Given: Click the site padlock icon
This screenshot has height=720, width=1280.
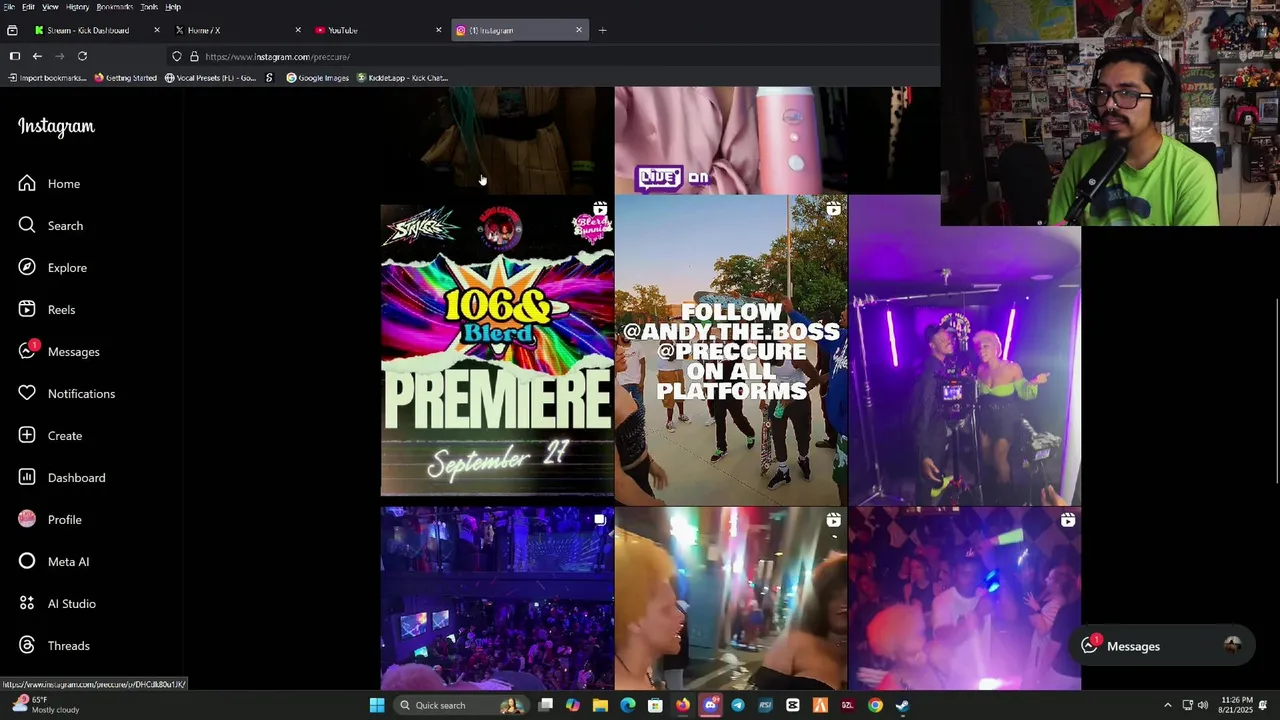Looking at the screenshot, I should pyautogui.click(x=194, y=56).
